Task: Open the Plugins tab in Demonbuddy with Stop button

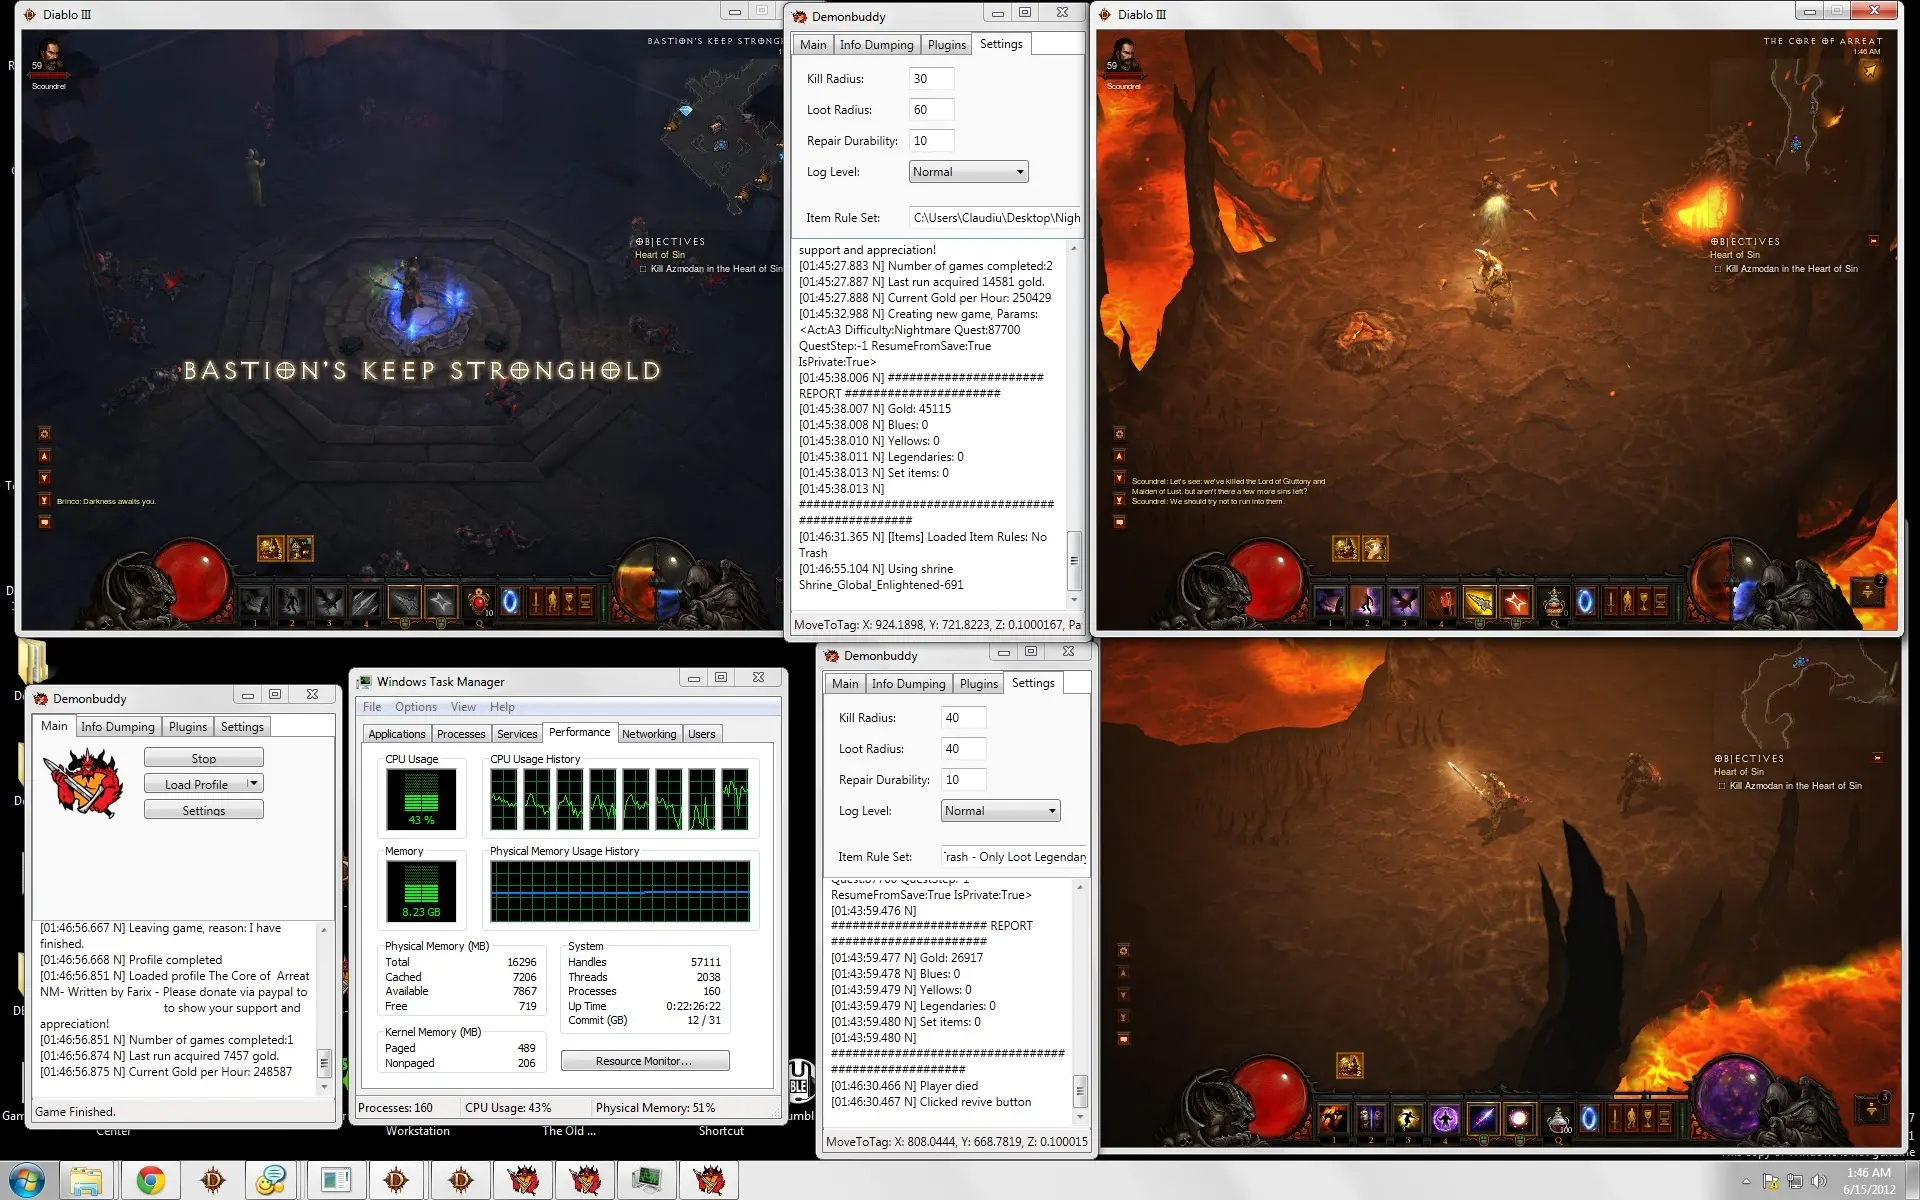Action: [188, 727]
